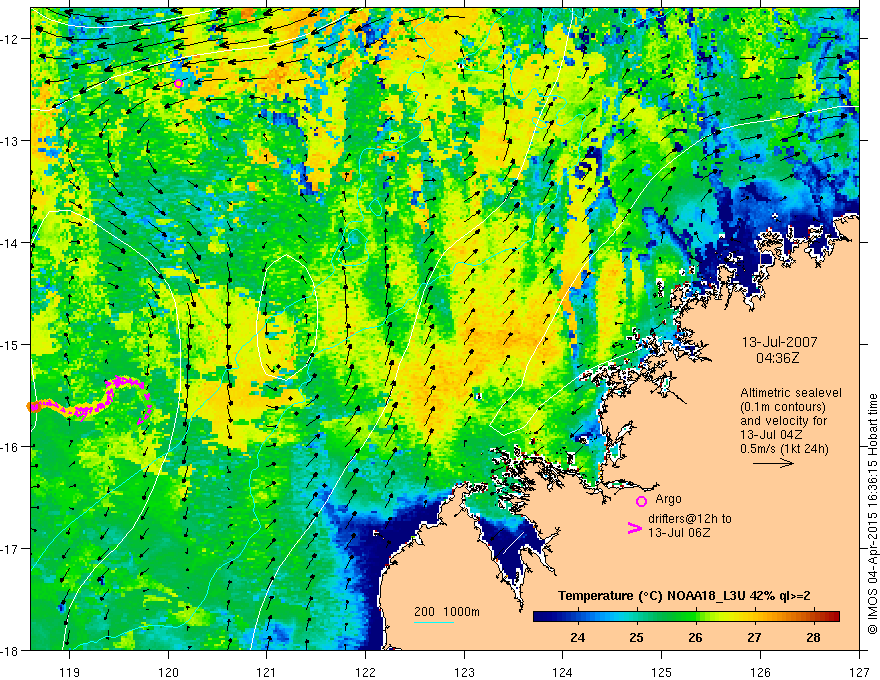This screenshot has height=680, width=880.
Task: Click the '0.5m/s (1kt 24h)' text
Action: coord(785,449)
